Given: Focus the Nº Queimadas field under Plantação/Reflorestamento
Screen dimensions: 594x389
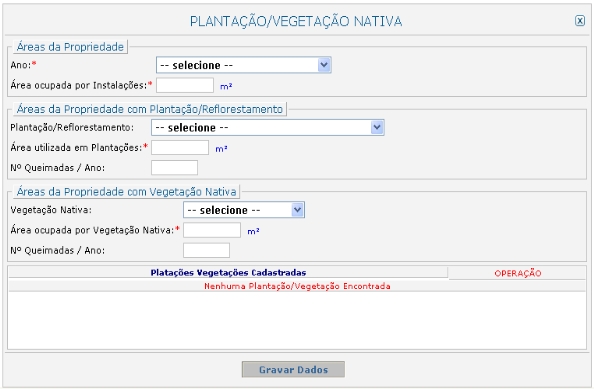Looking at the screenshot, I should tap(174, 168).
